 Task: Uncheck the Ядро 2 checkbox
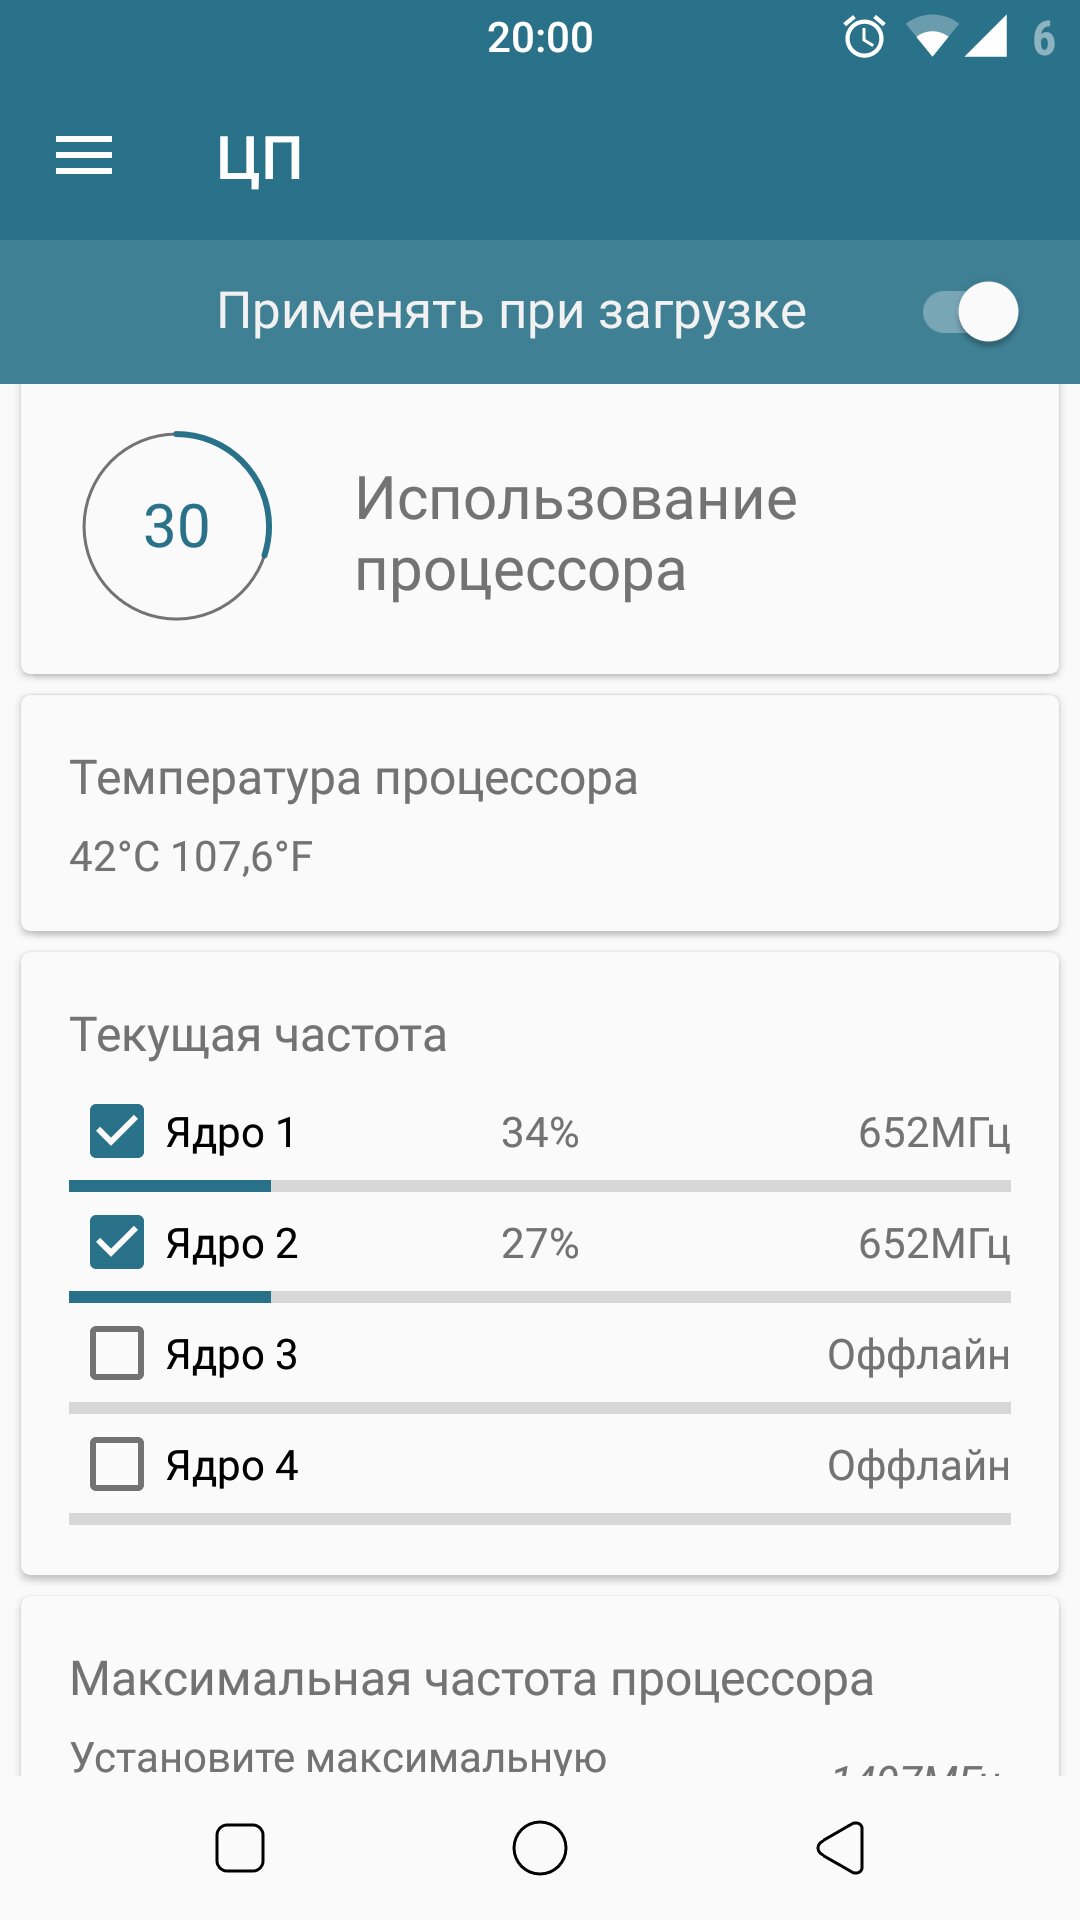click(117, 1243)
